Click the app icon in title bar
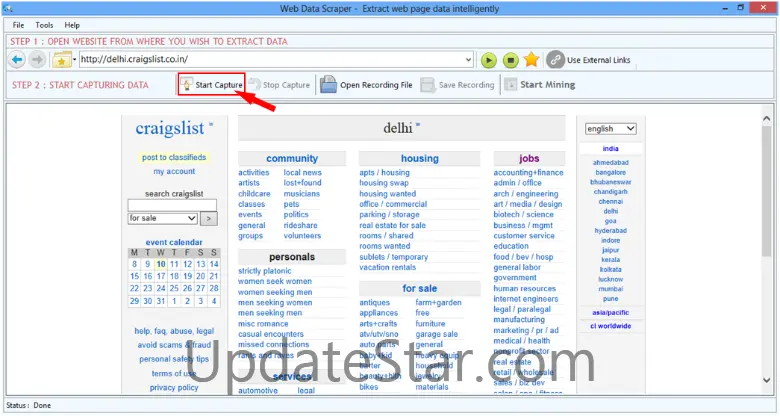Screen dimensions: 780x416 coord(7,8)
